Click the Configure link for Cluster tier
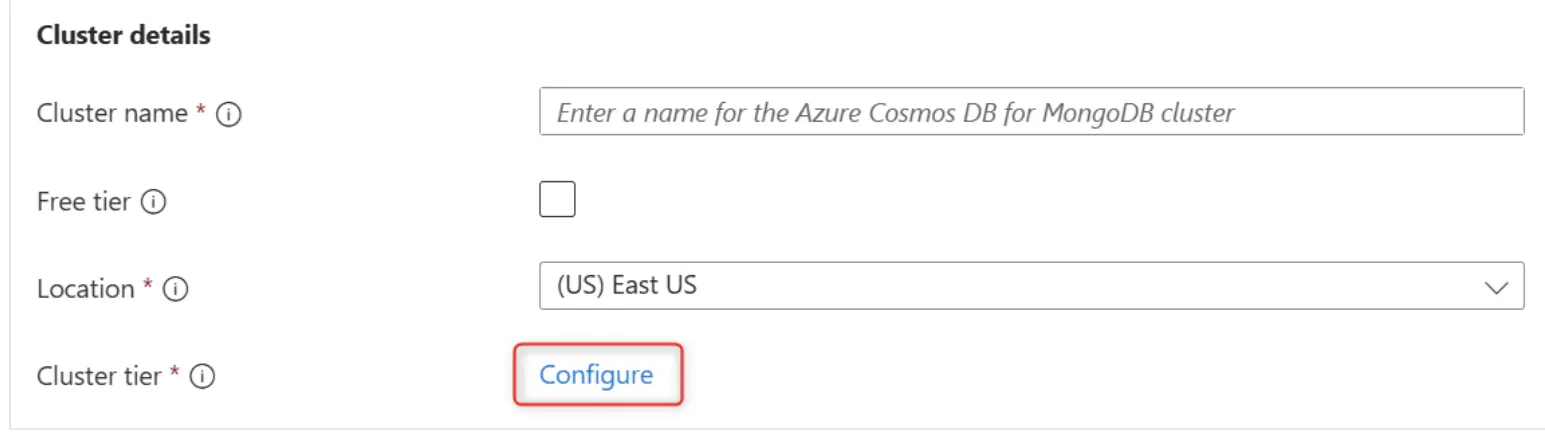1545x439 pixels. pos(596,375)
